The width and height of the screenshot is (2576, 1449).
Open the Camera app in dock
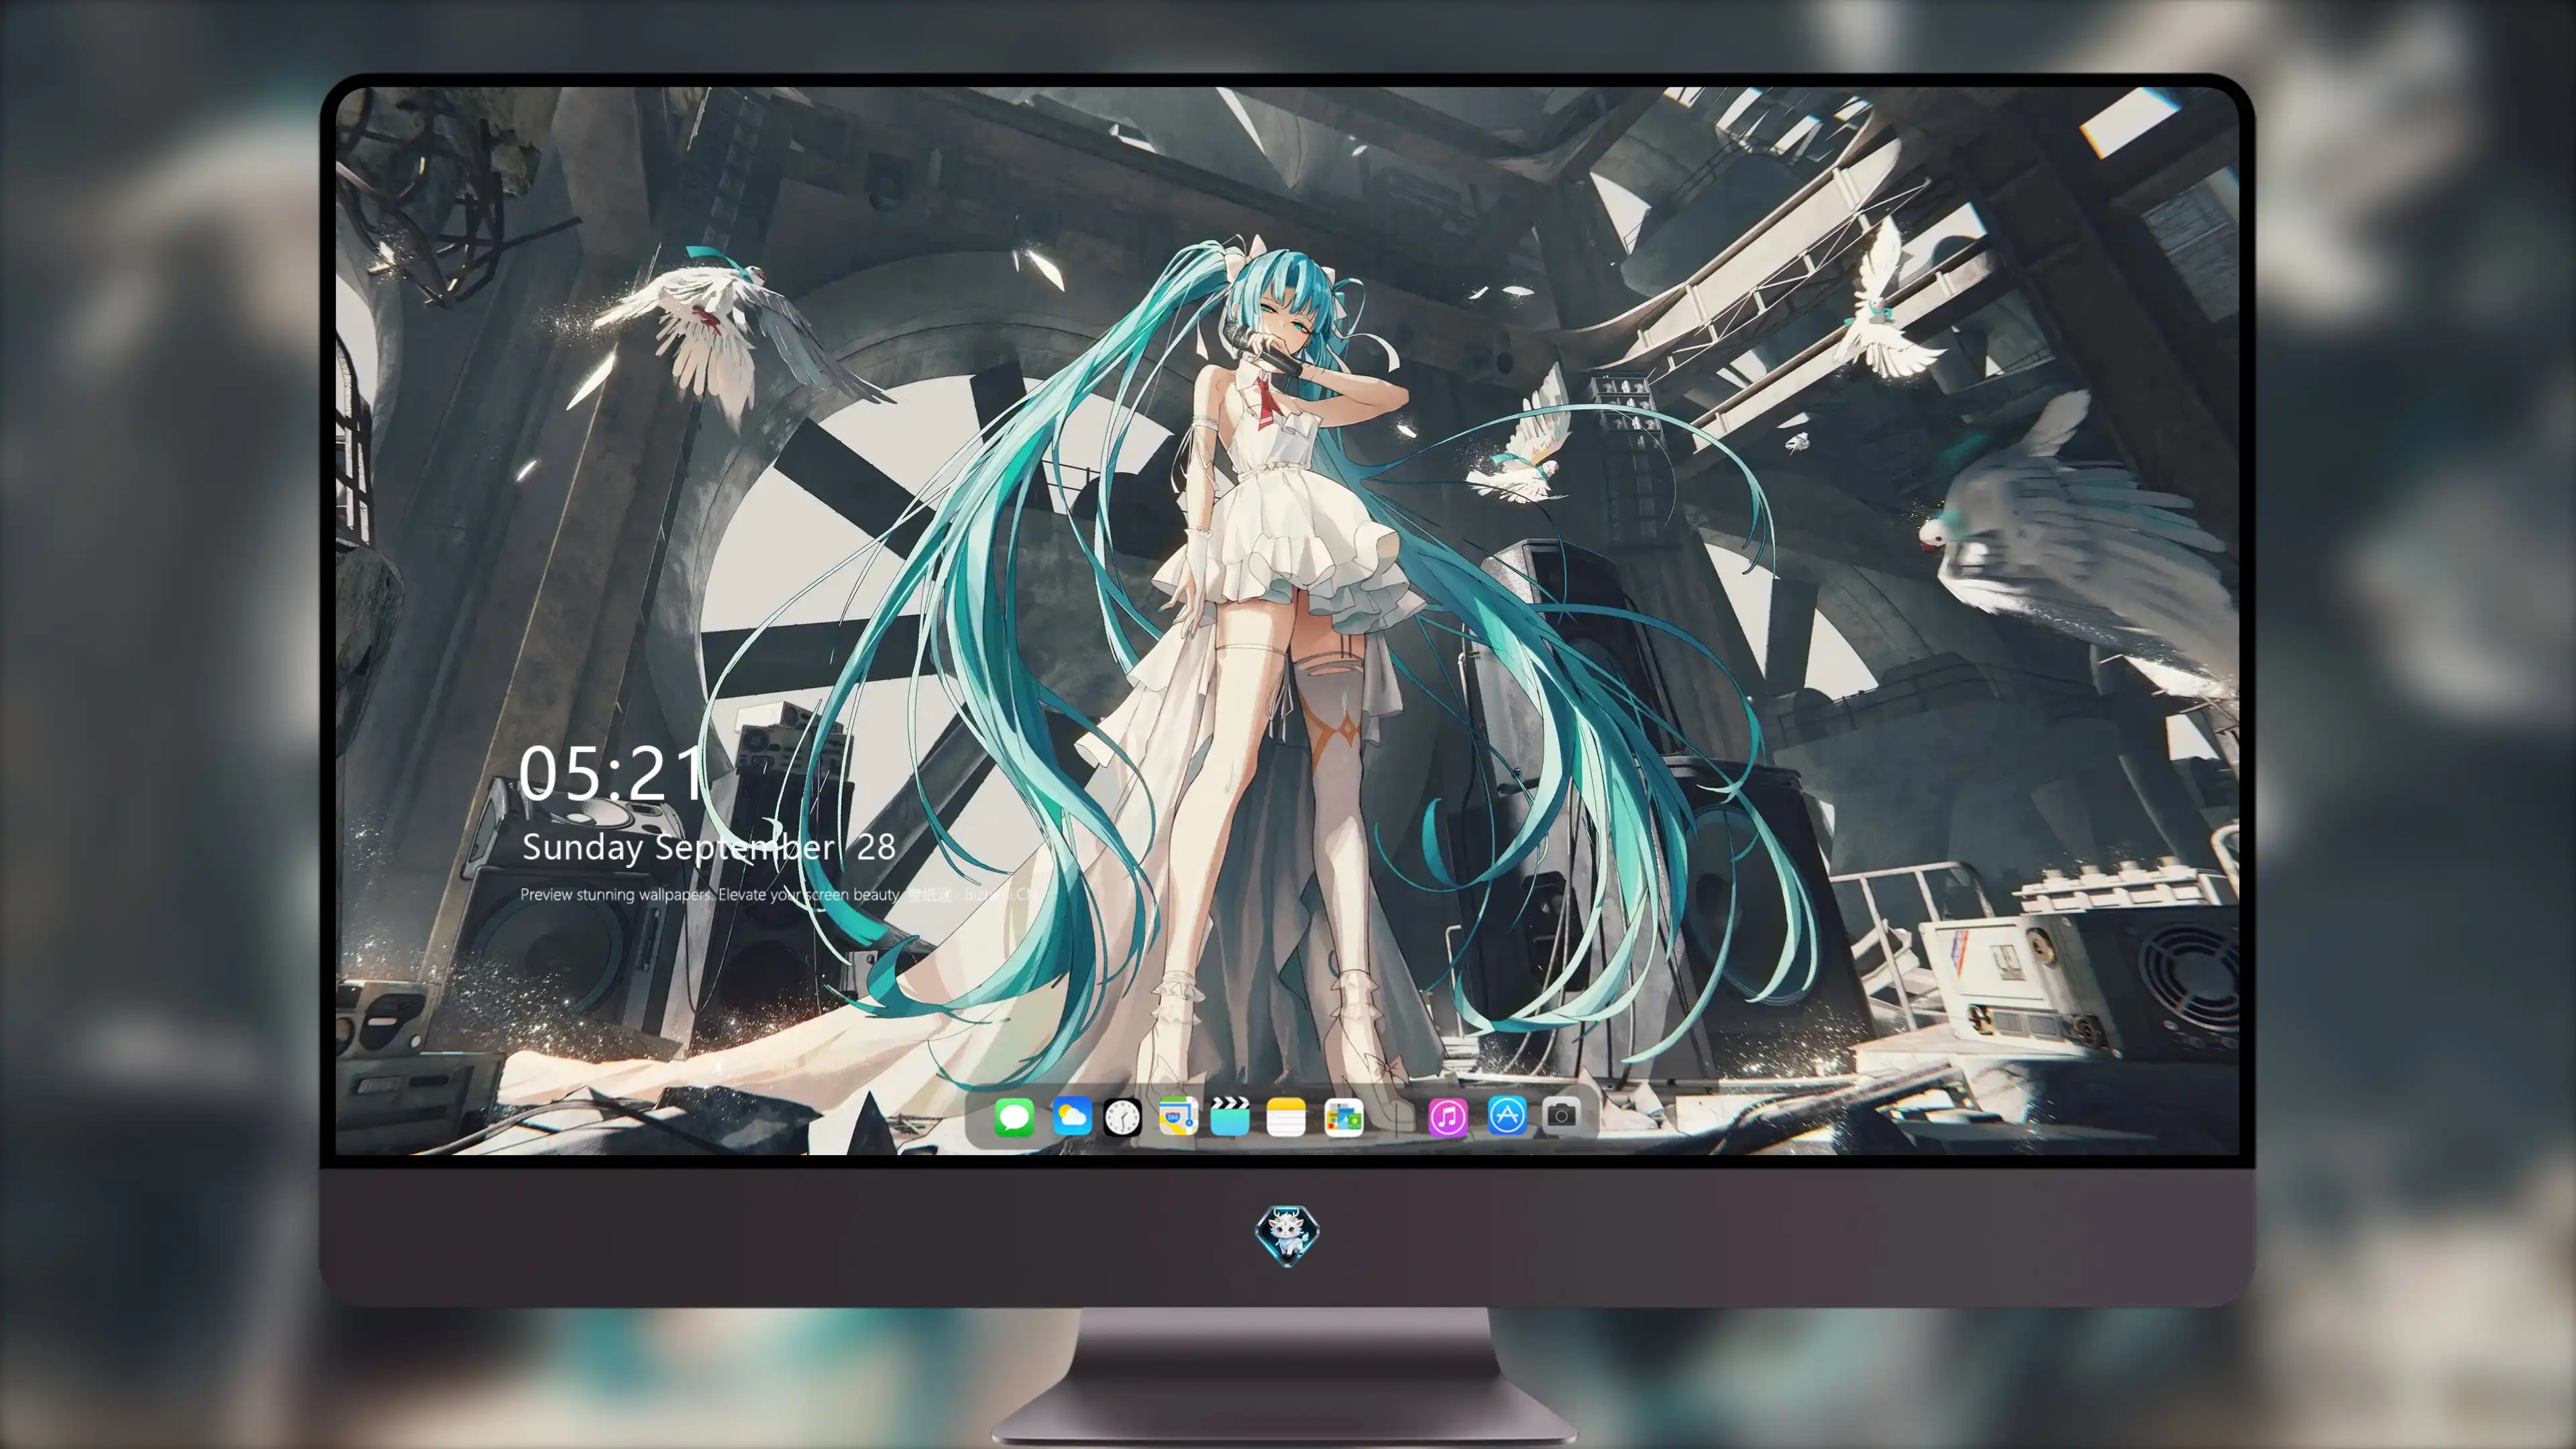pos(1561,1114)
